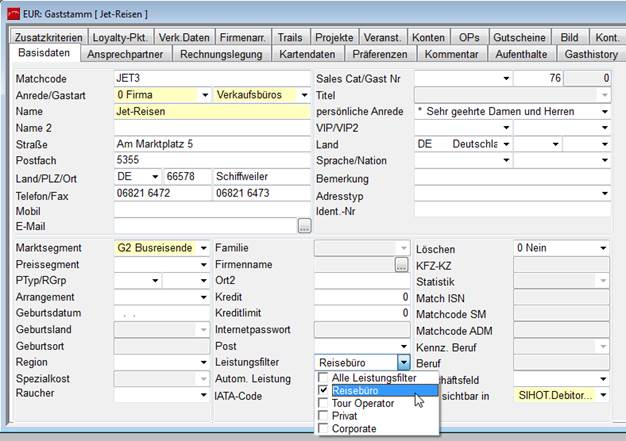Switch to the Verk.Daten tab
This screenshot has height=441, width=626.
coord(184,37)
